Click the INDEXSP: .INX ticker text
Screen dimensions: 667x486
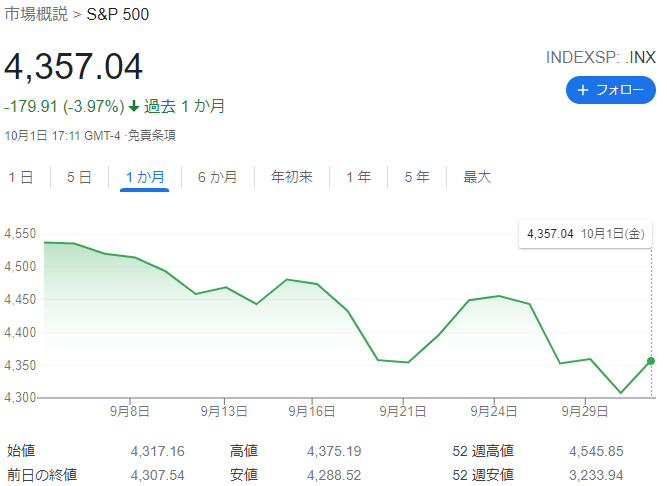(601, 57)
